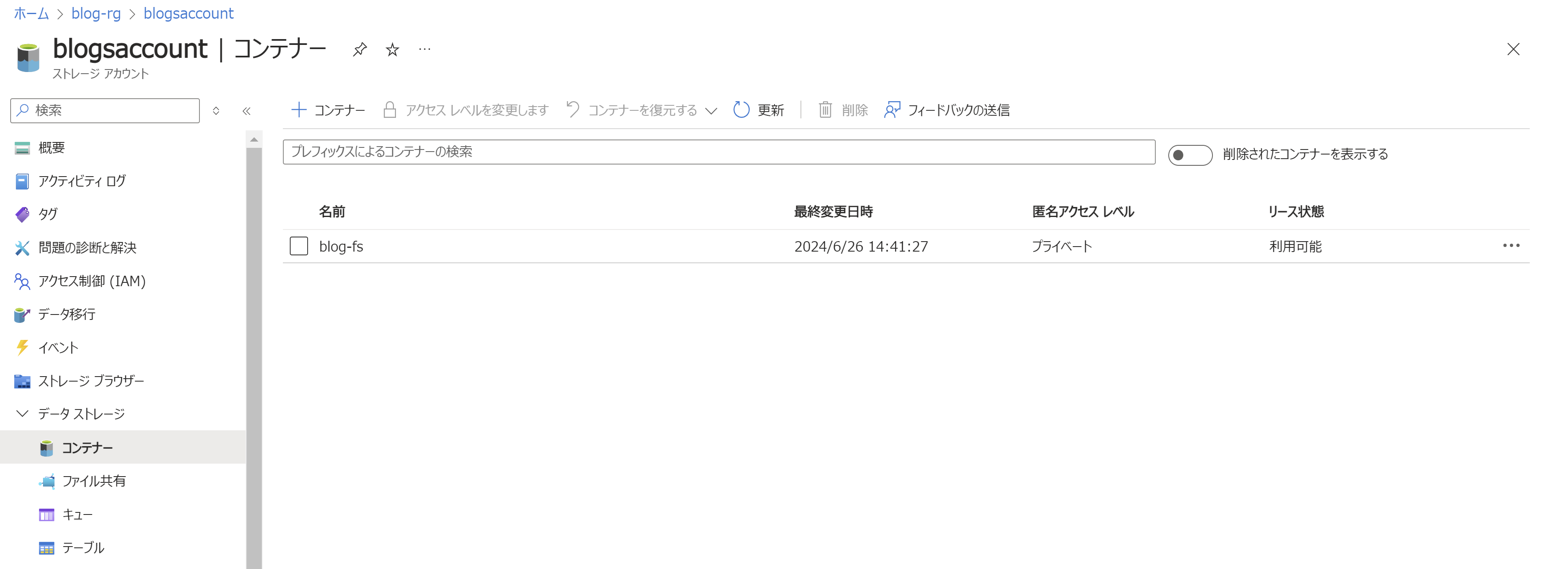Refresh list with 更新 button
Image resolution: width=1543 pixels, height=569 pixels.
(759, 110)
